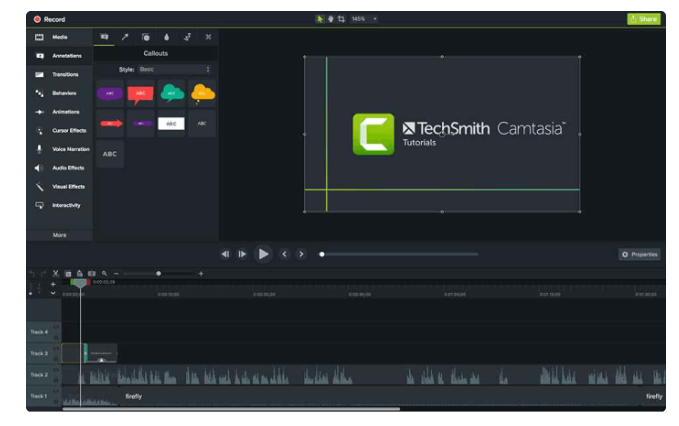Zoom out the timeline with minus button

(116, 274)
